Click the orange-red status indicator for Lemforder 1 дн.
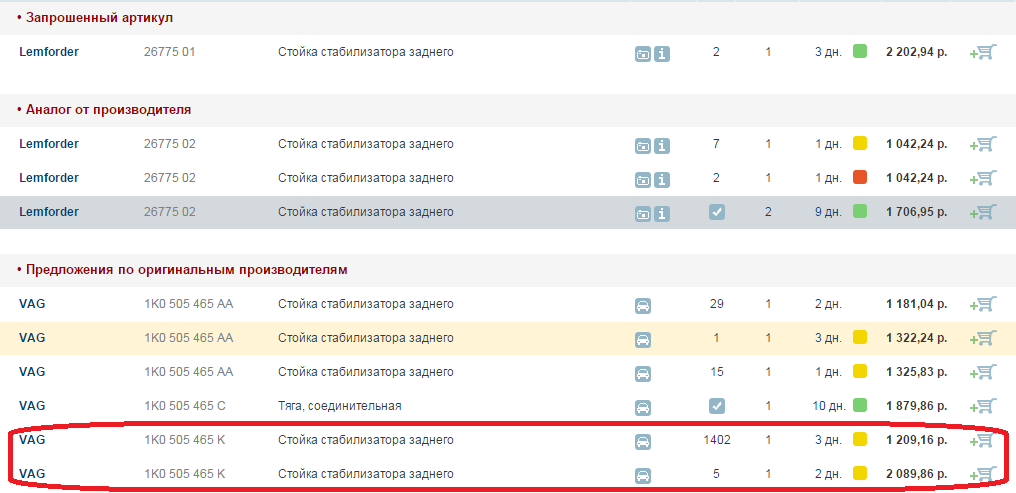Image resolution: width=1016 pixels, height=493 pixels. pos(860,177)
